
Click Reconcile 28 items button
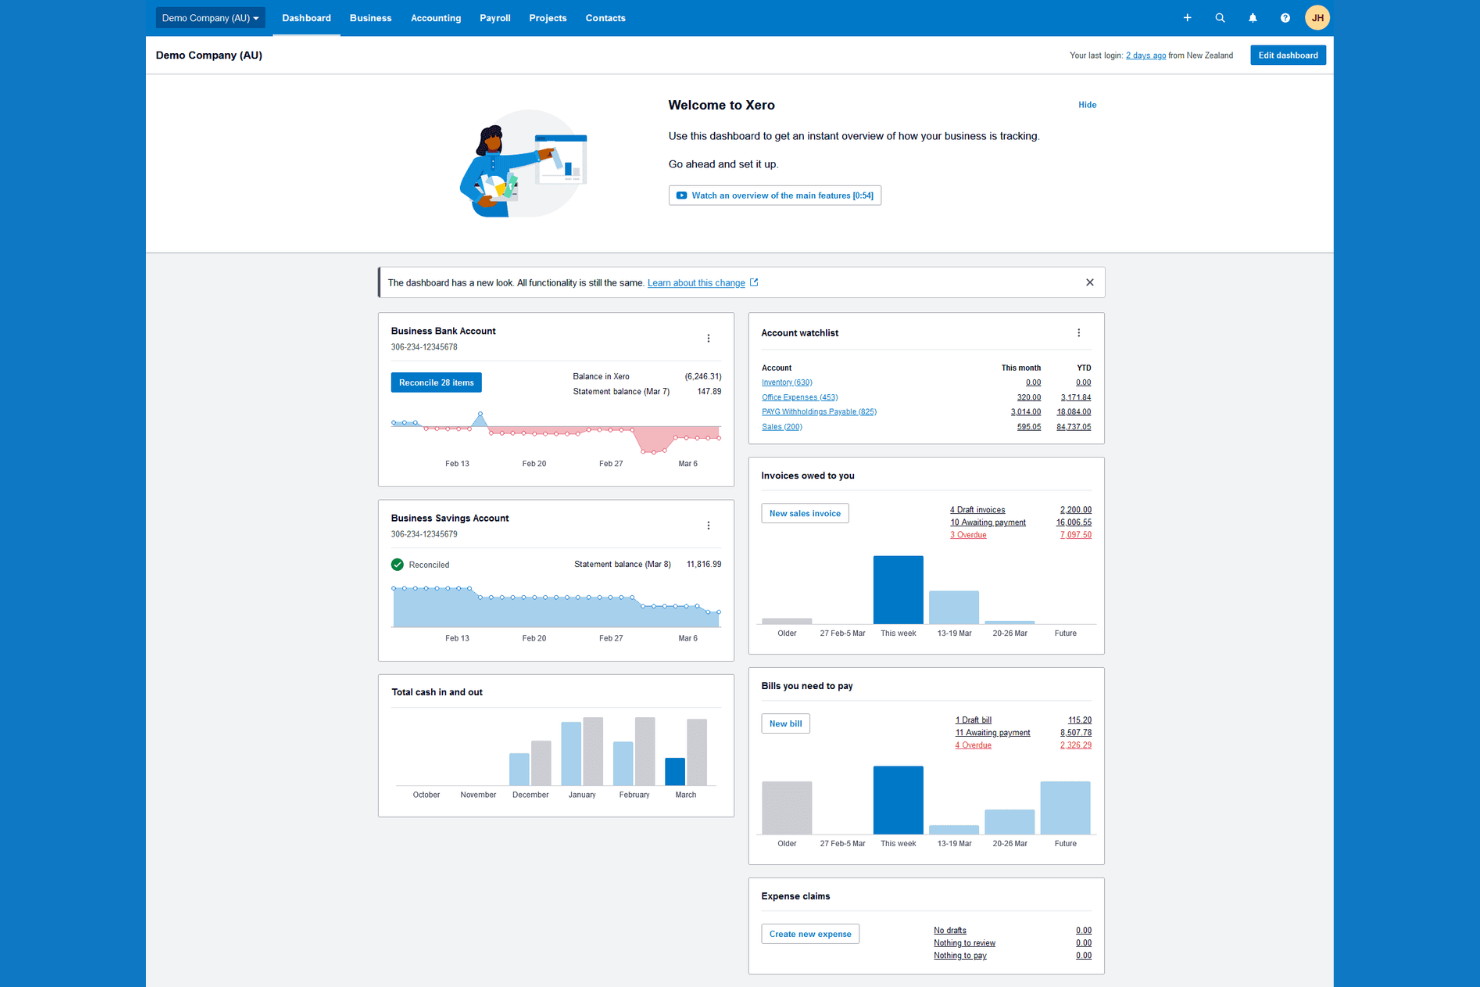coord(436,383)
